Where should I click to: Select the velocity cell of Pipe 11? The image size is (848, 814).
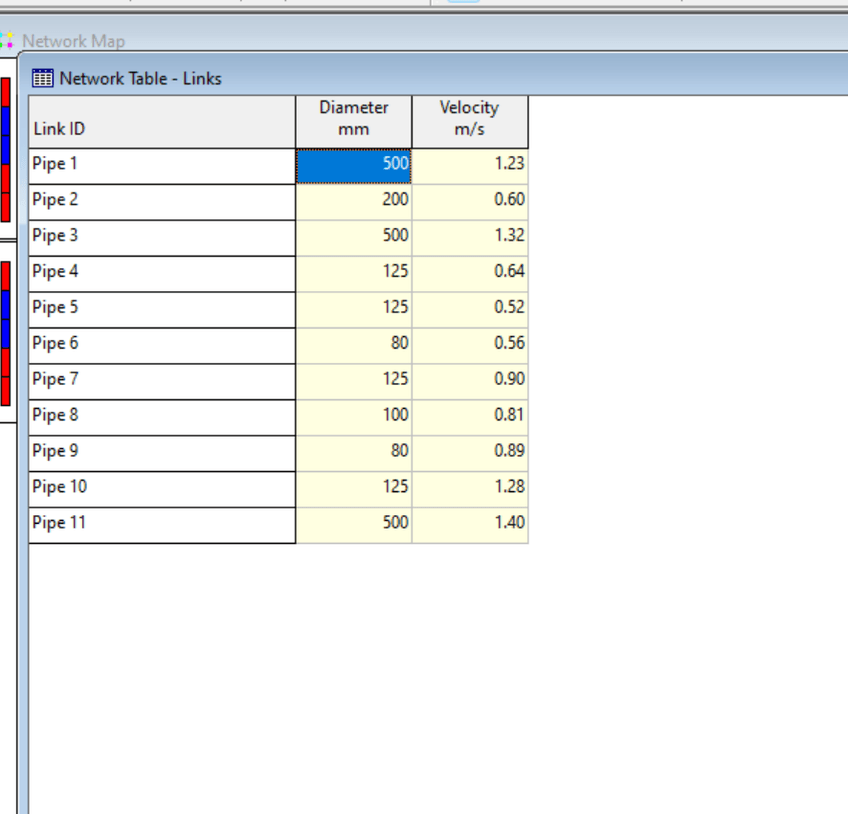click(x=469, y=524)
